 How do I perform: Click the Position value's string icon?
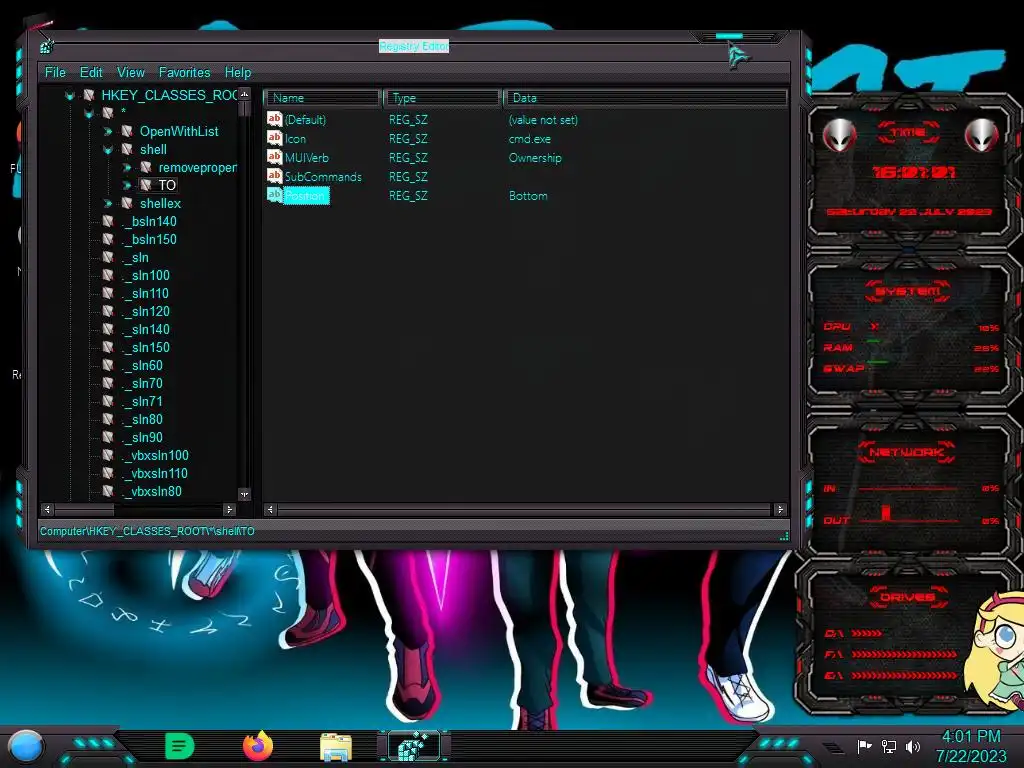point(274,195)
